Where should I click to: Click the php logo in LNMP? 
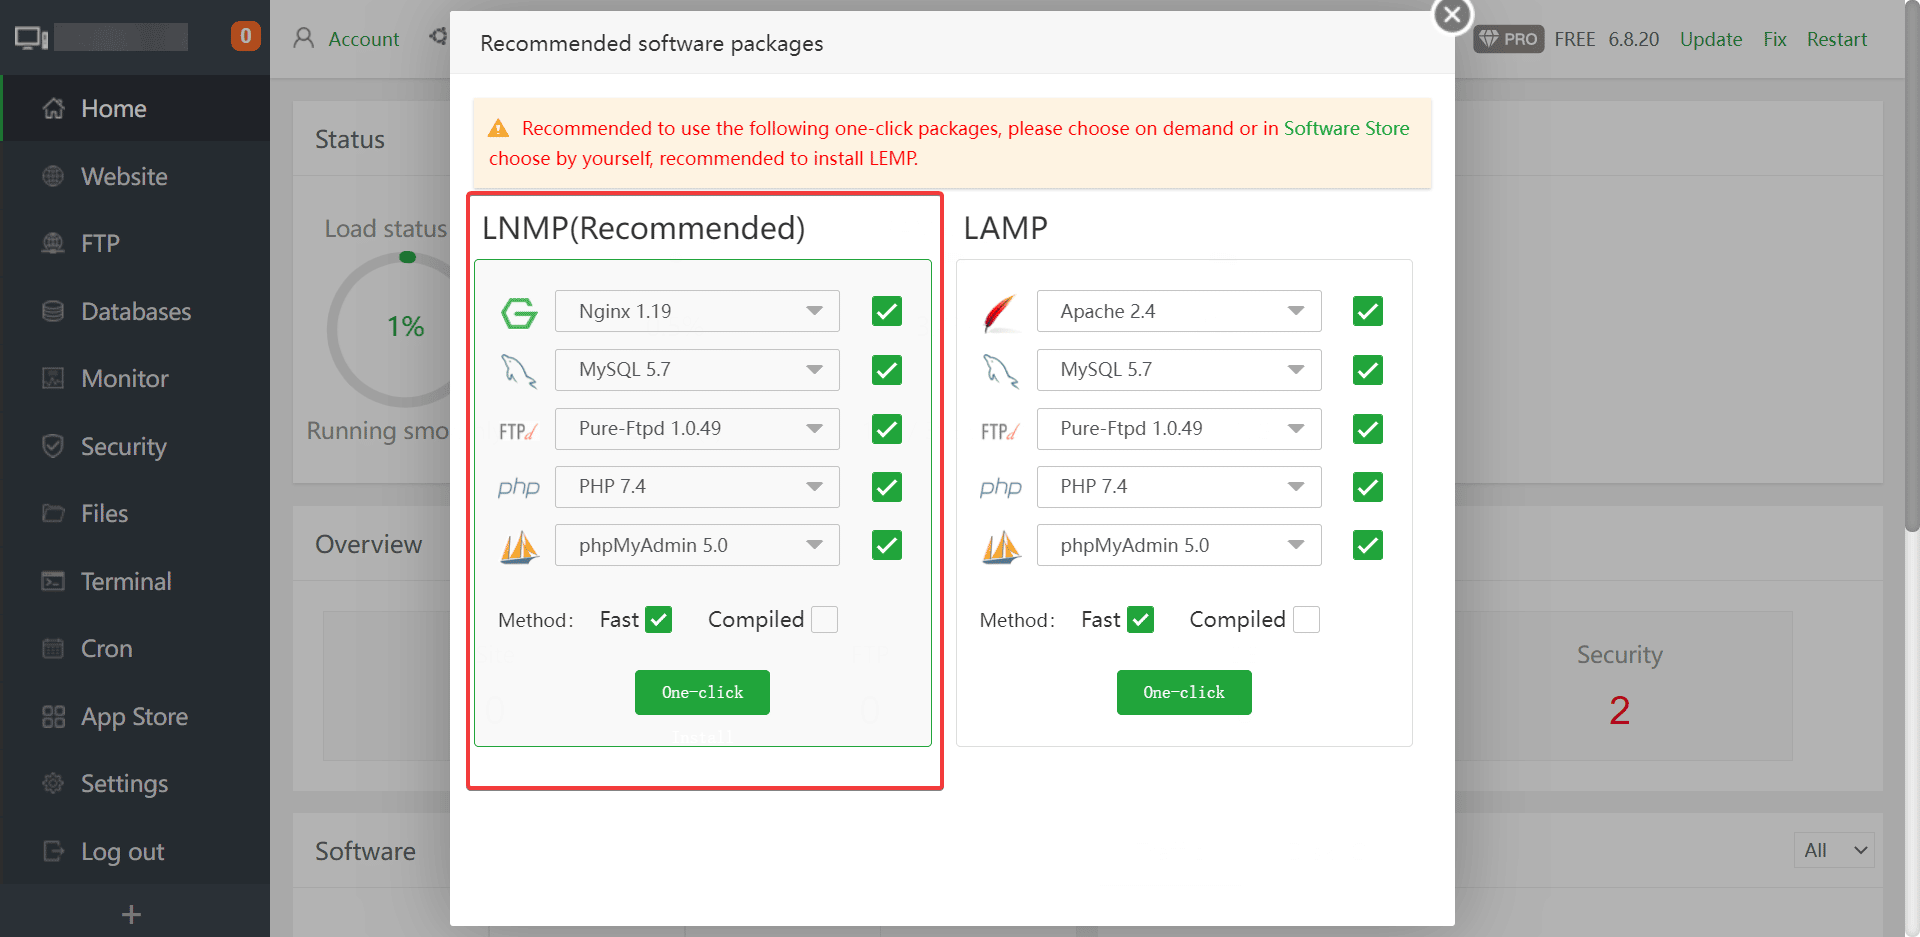(x=519, y=487)
